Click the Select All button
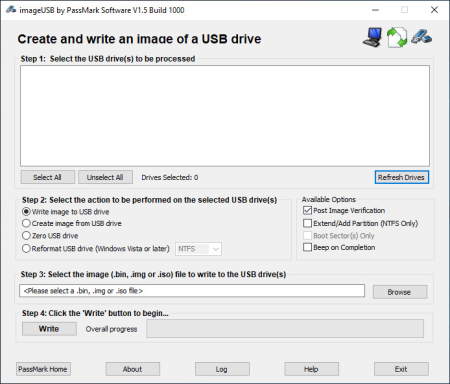450x384 pixels. (x=48, y=177)
